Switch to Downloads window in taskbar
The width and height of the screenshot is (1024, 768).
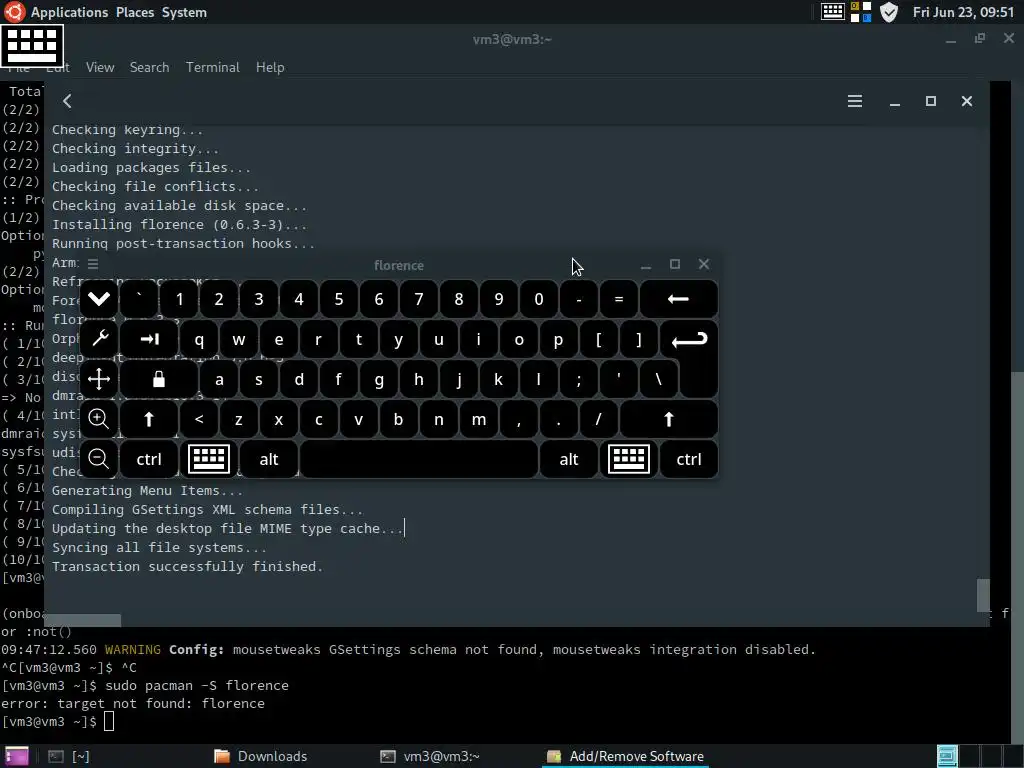[x=261, y=756]
